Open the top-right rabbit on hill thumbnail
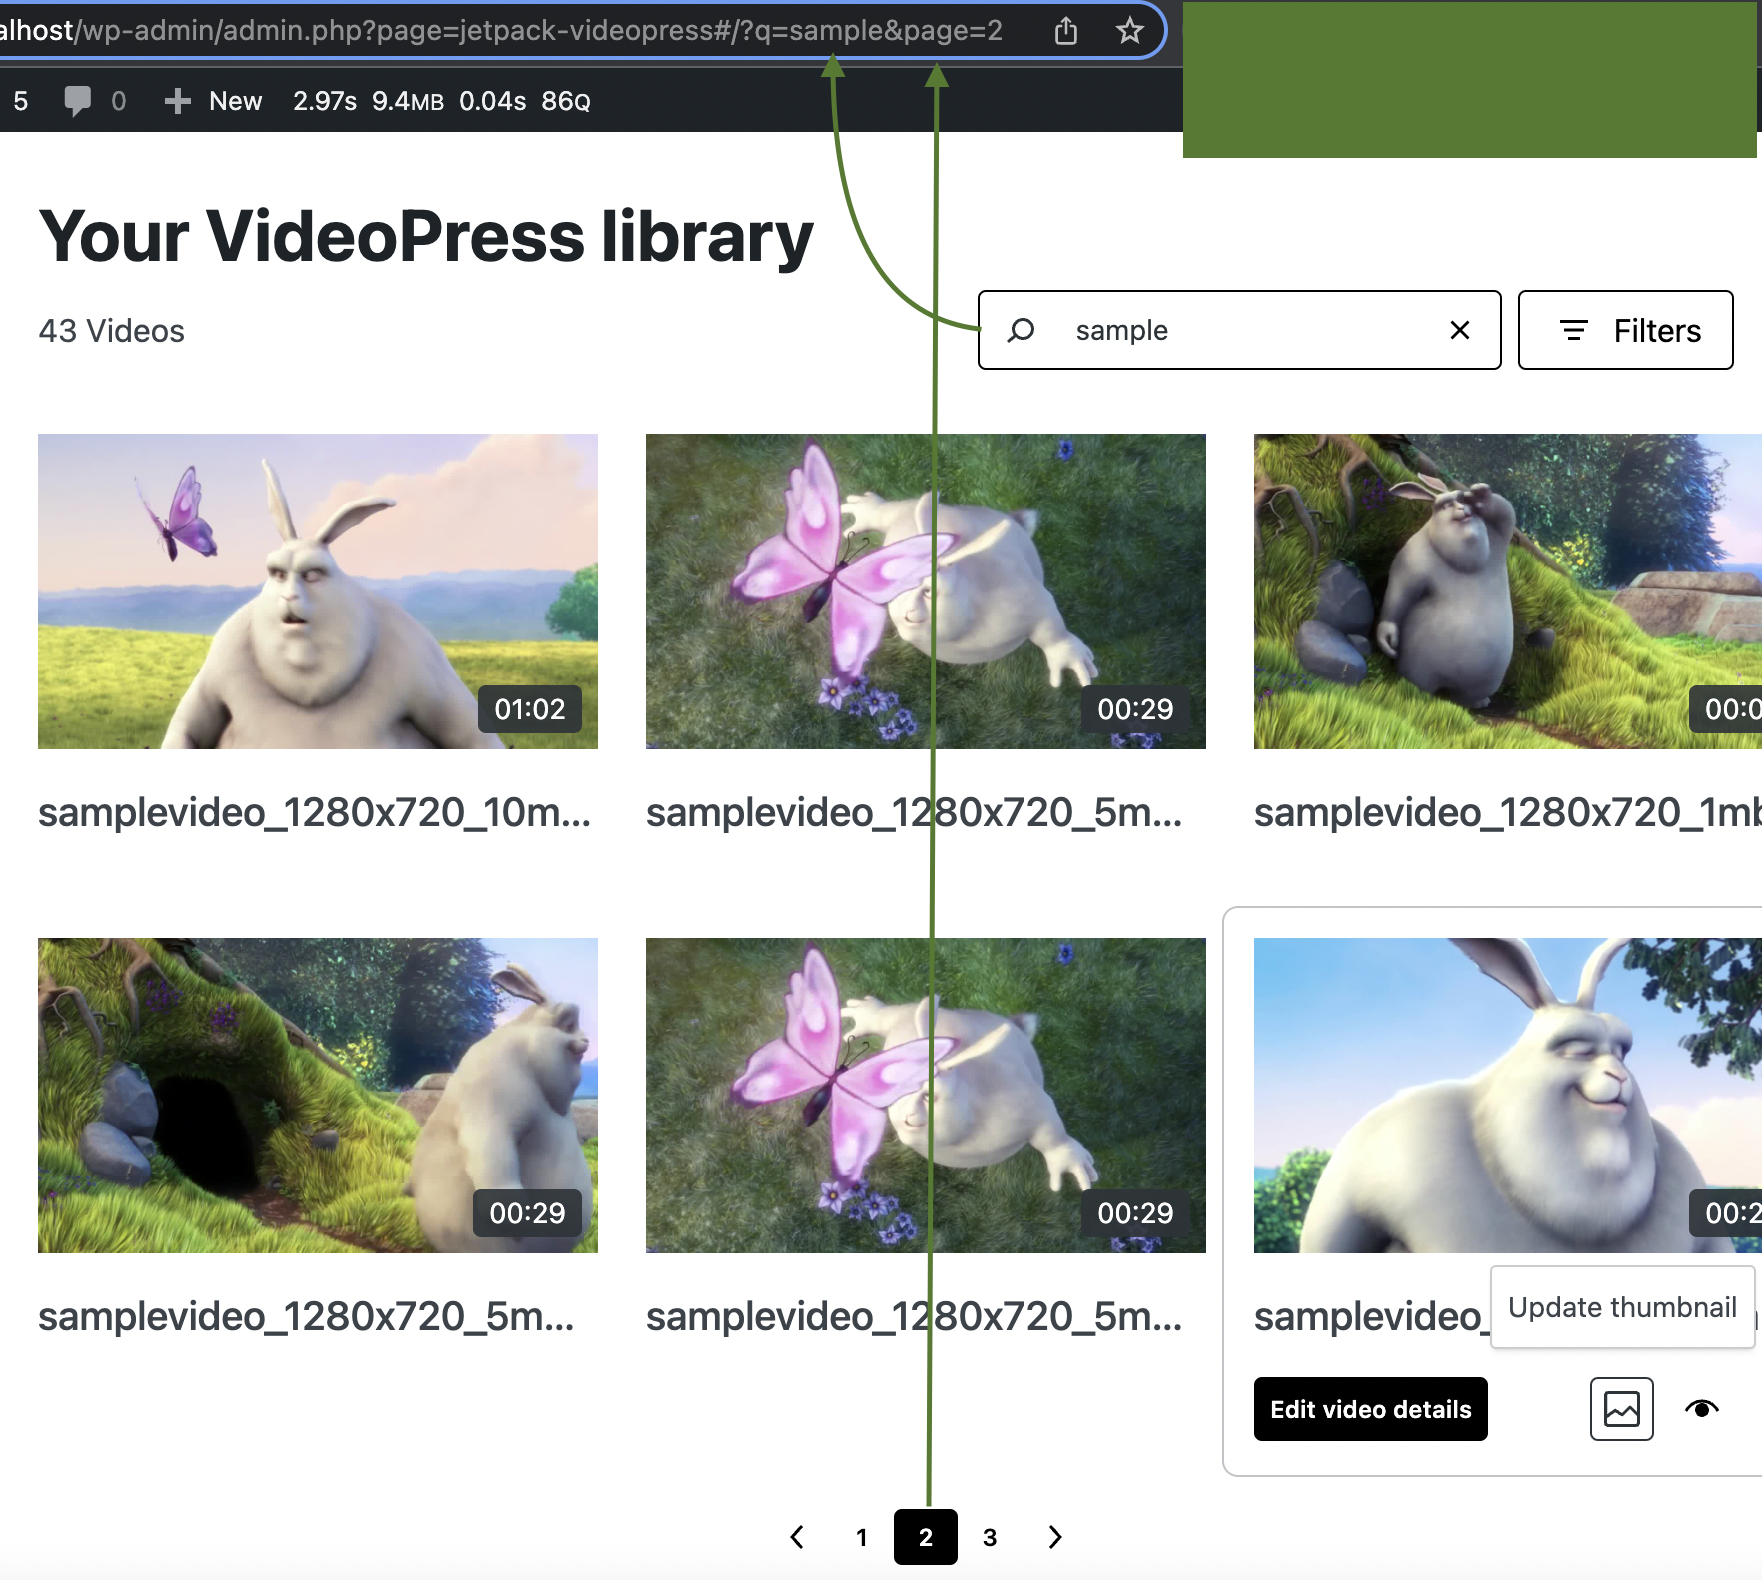The width and height of the screenshot is (1762, 1580). [1508, 591]
